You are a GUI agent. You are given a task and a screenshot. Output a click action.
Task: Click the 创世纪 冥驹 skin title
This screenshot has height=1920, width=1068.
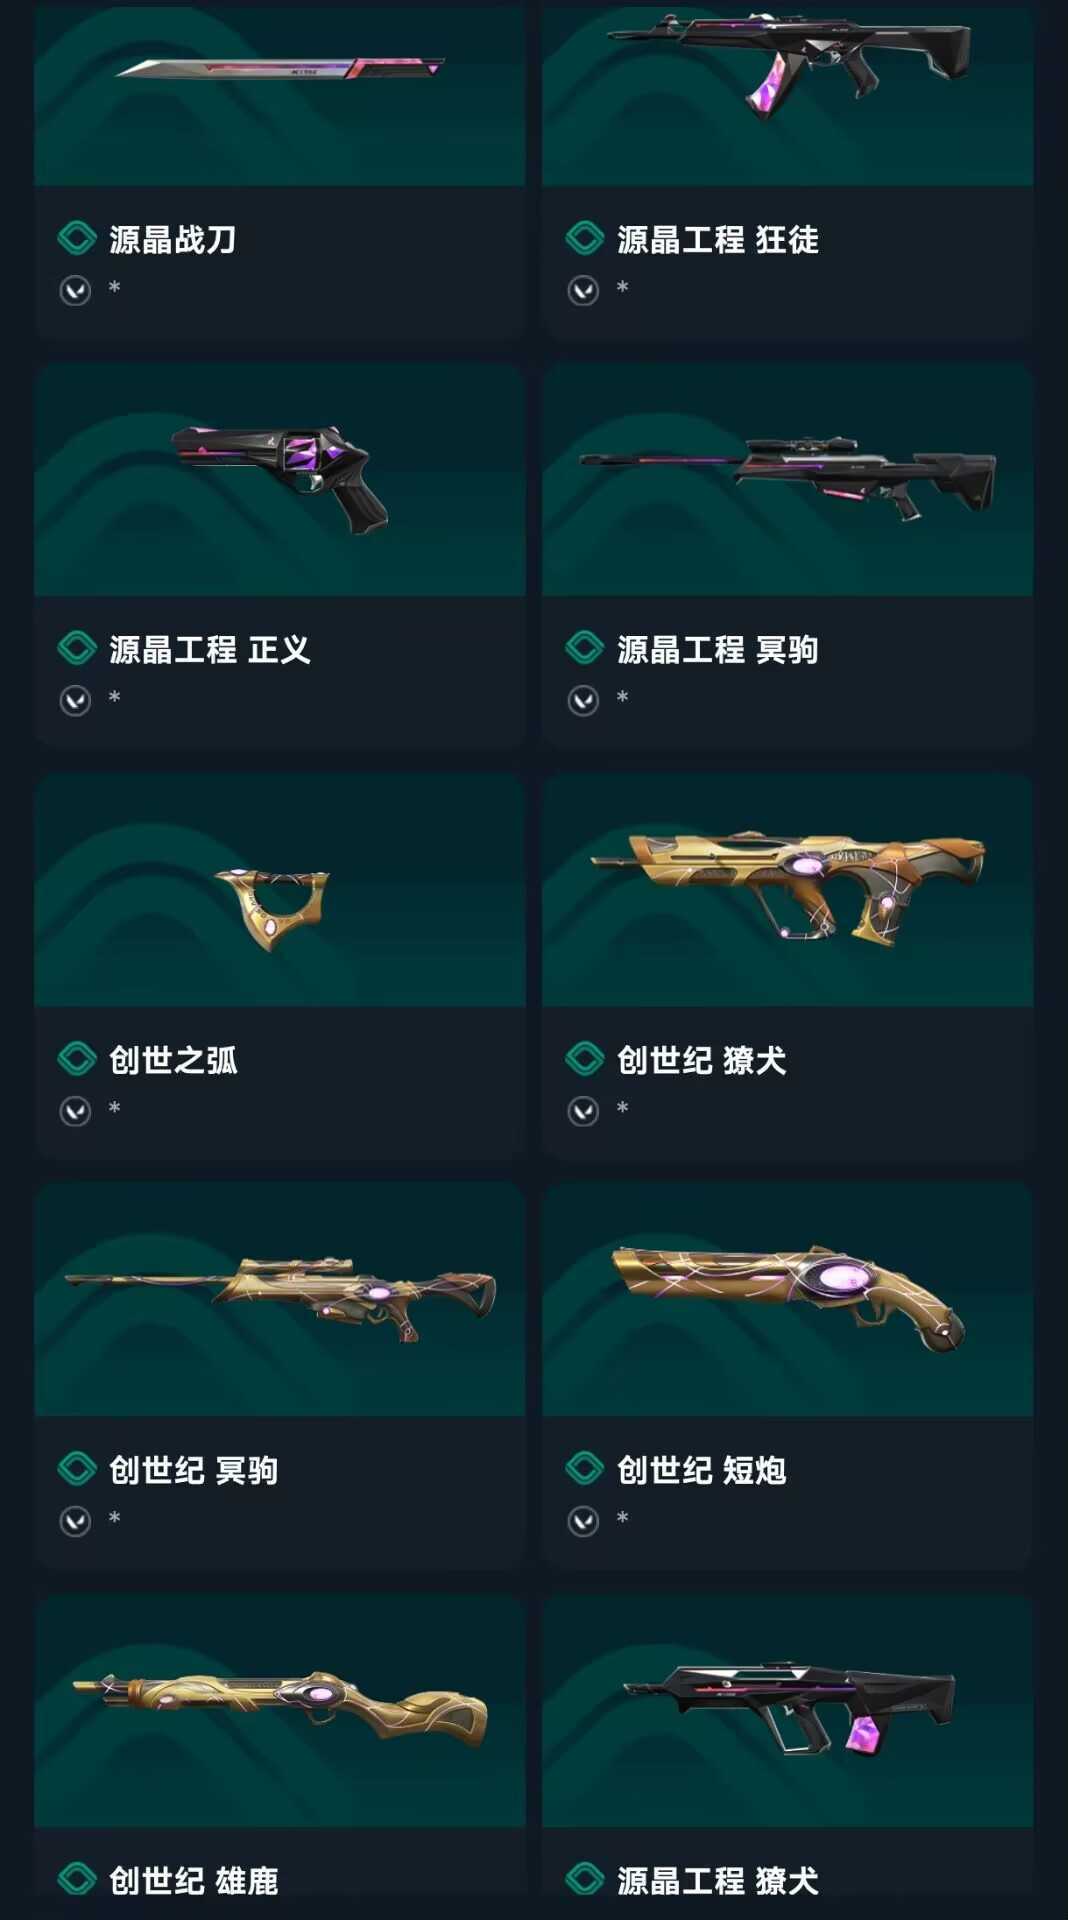(193, 1470)
